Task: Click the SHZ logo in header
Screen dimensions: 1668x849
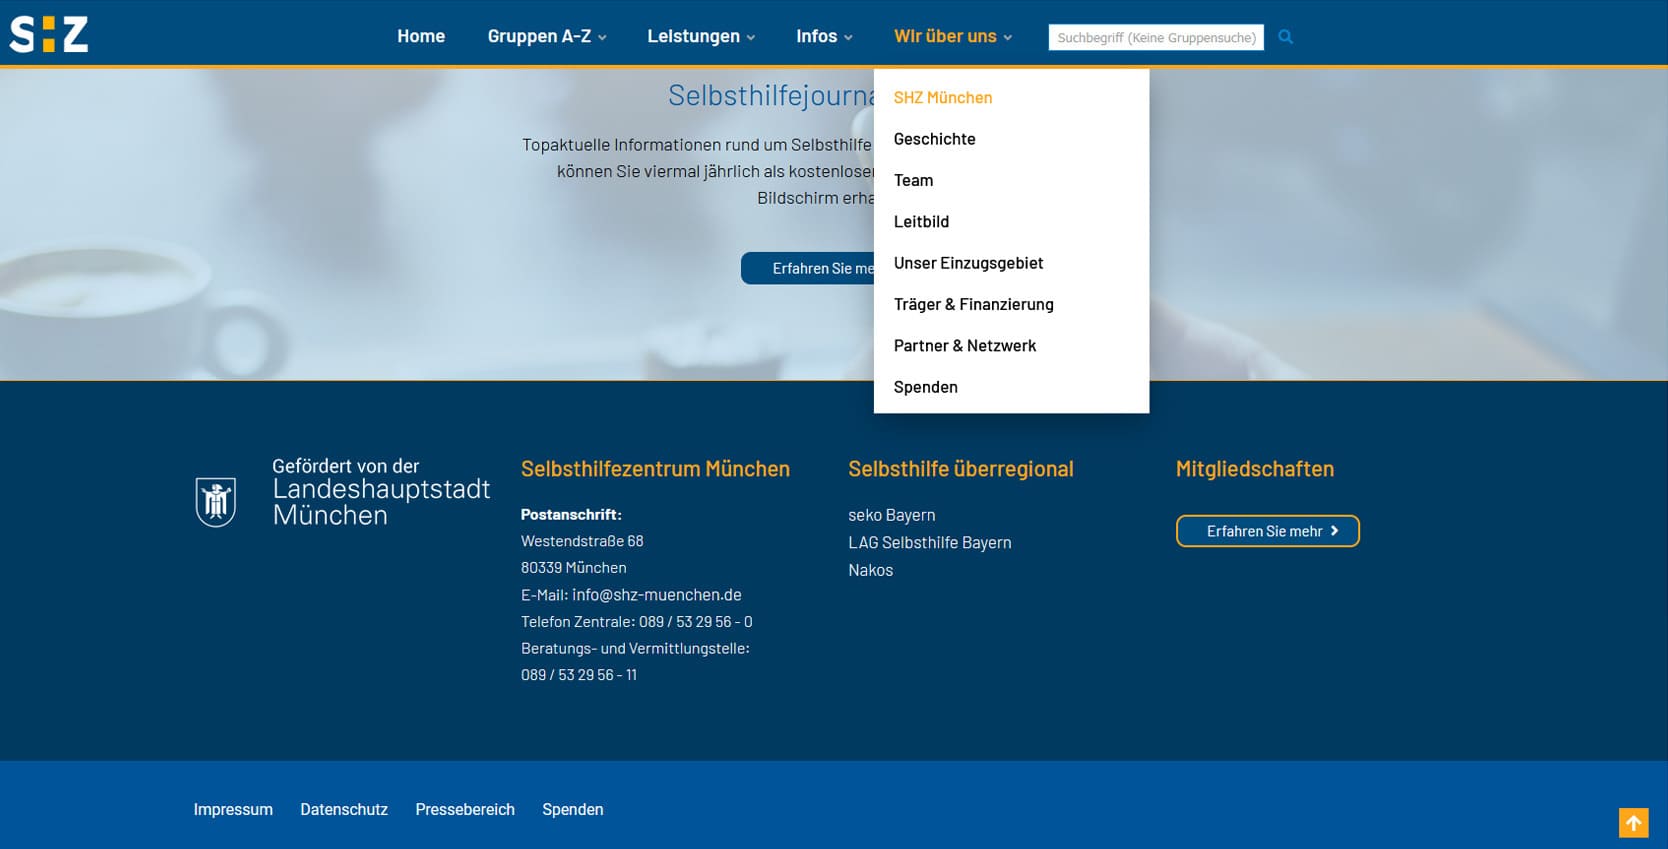Action: click(49, 34)
